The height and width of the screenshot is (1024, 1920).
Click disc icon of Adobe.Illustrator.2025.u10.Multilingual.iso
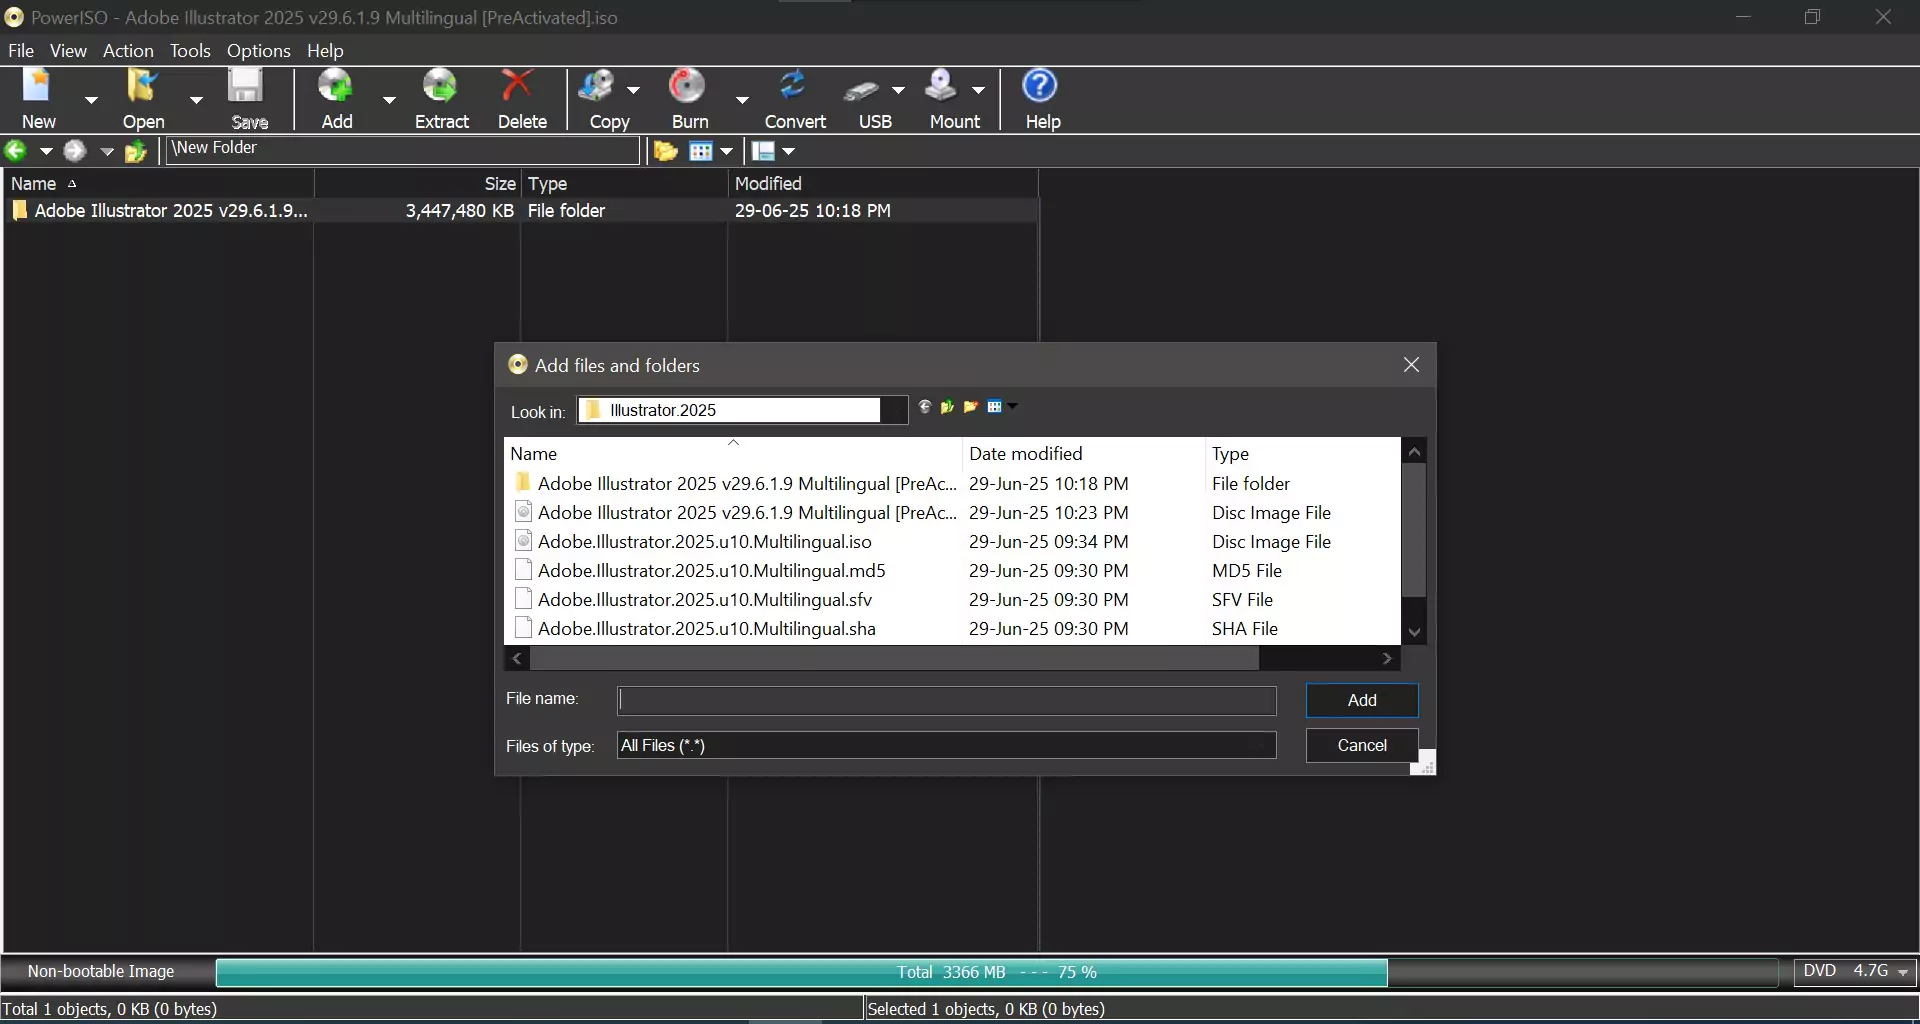tap(522, 541)
